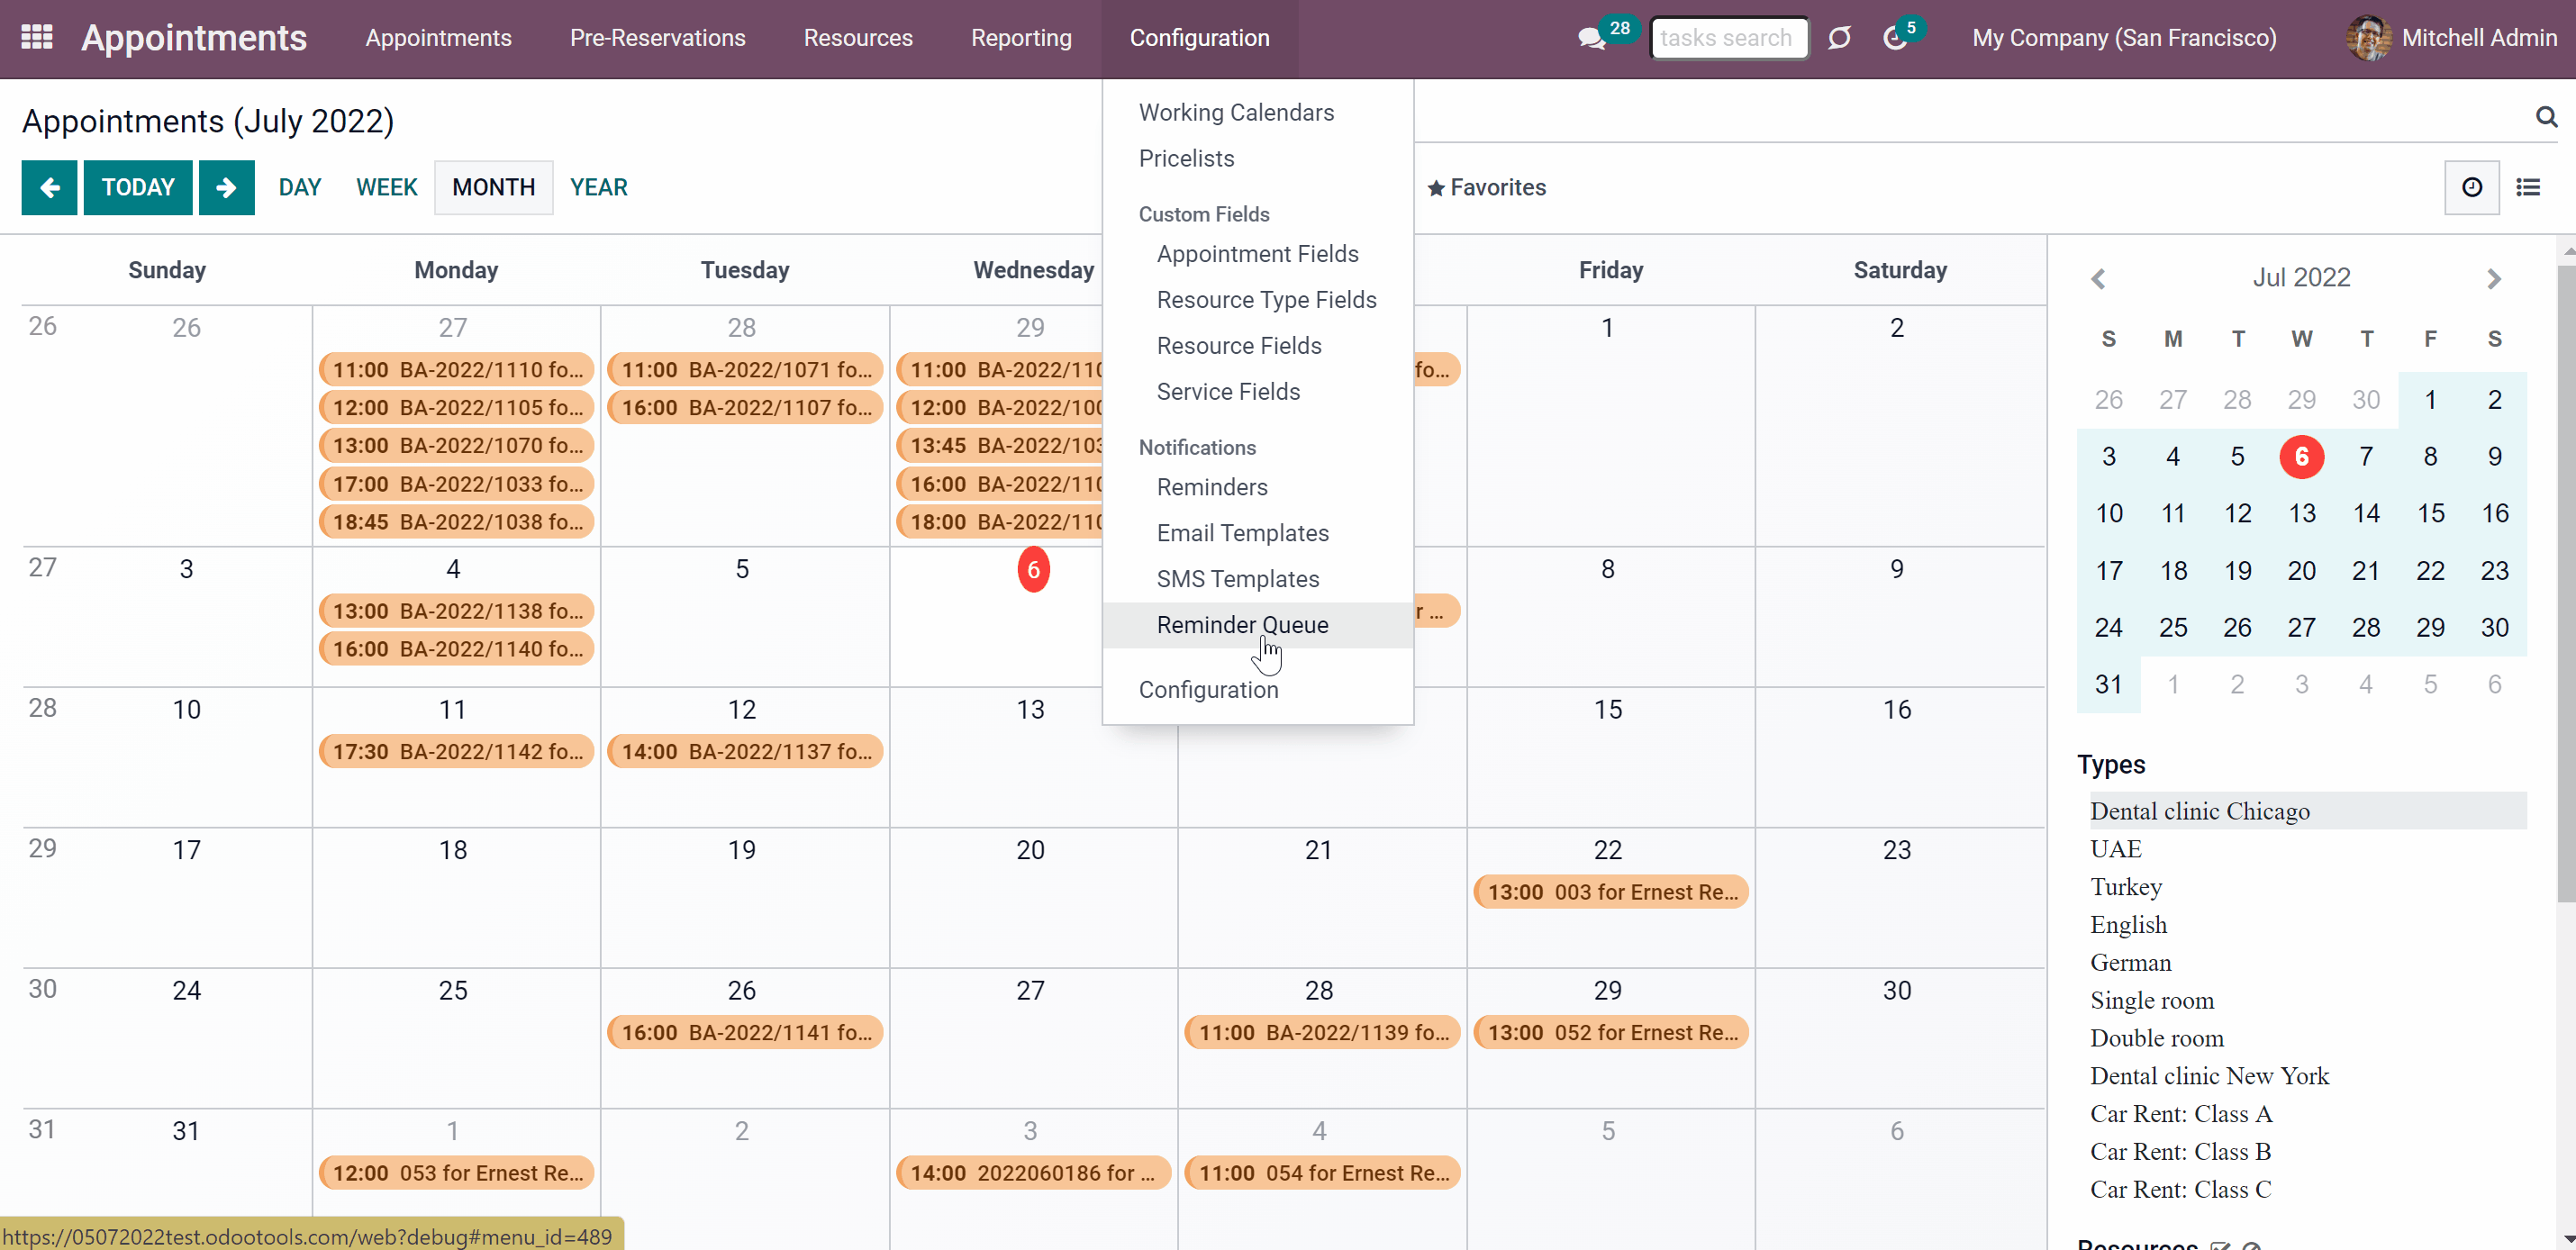Screen dimensions: 2576x1250
Task: Switch to WEEK view
Action: 387,187
